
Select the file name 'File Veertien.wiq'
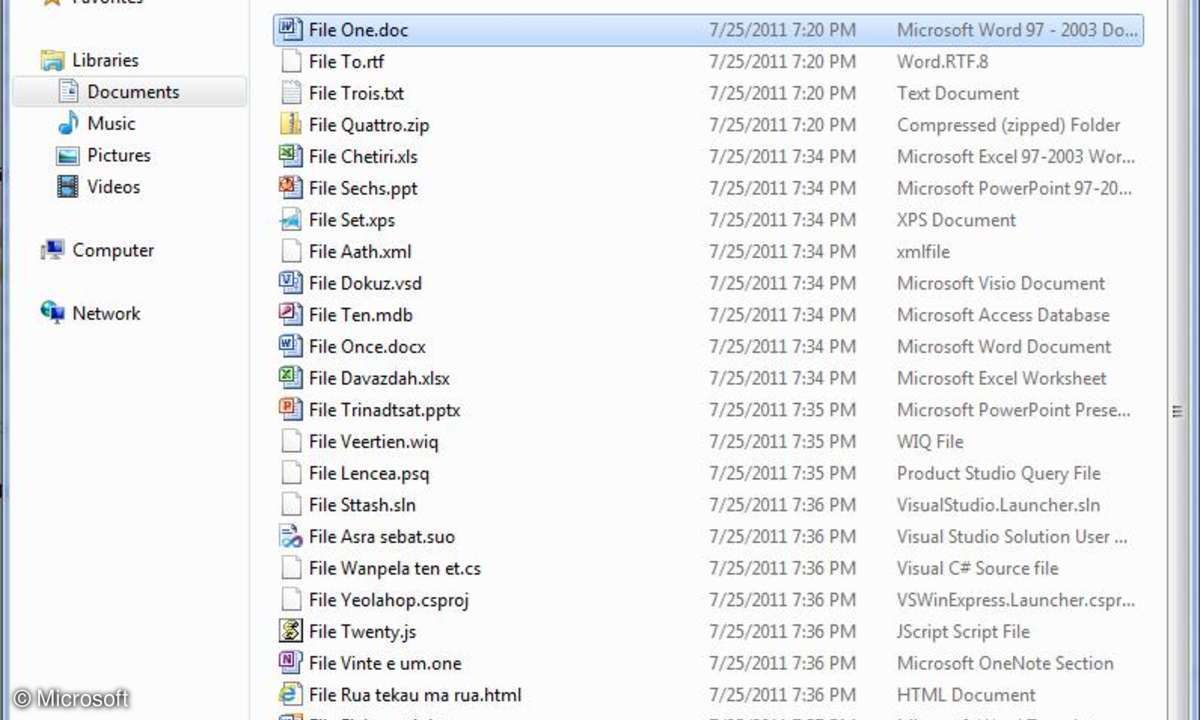(x=373, y=441)
